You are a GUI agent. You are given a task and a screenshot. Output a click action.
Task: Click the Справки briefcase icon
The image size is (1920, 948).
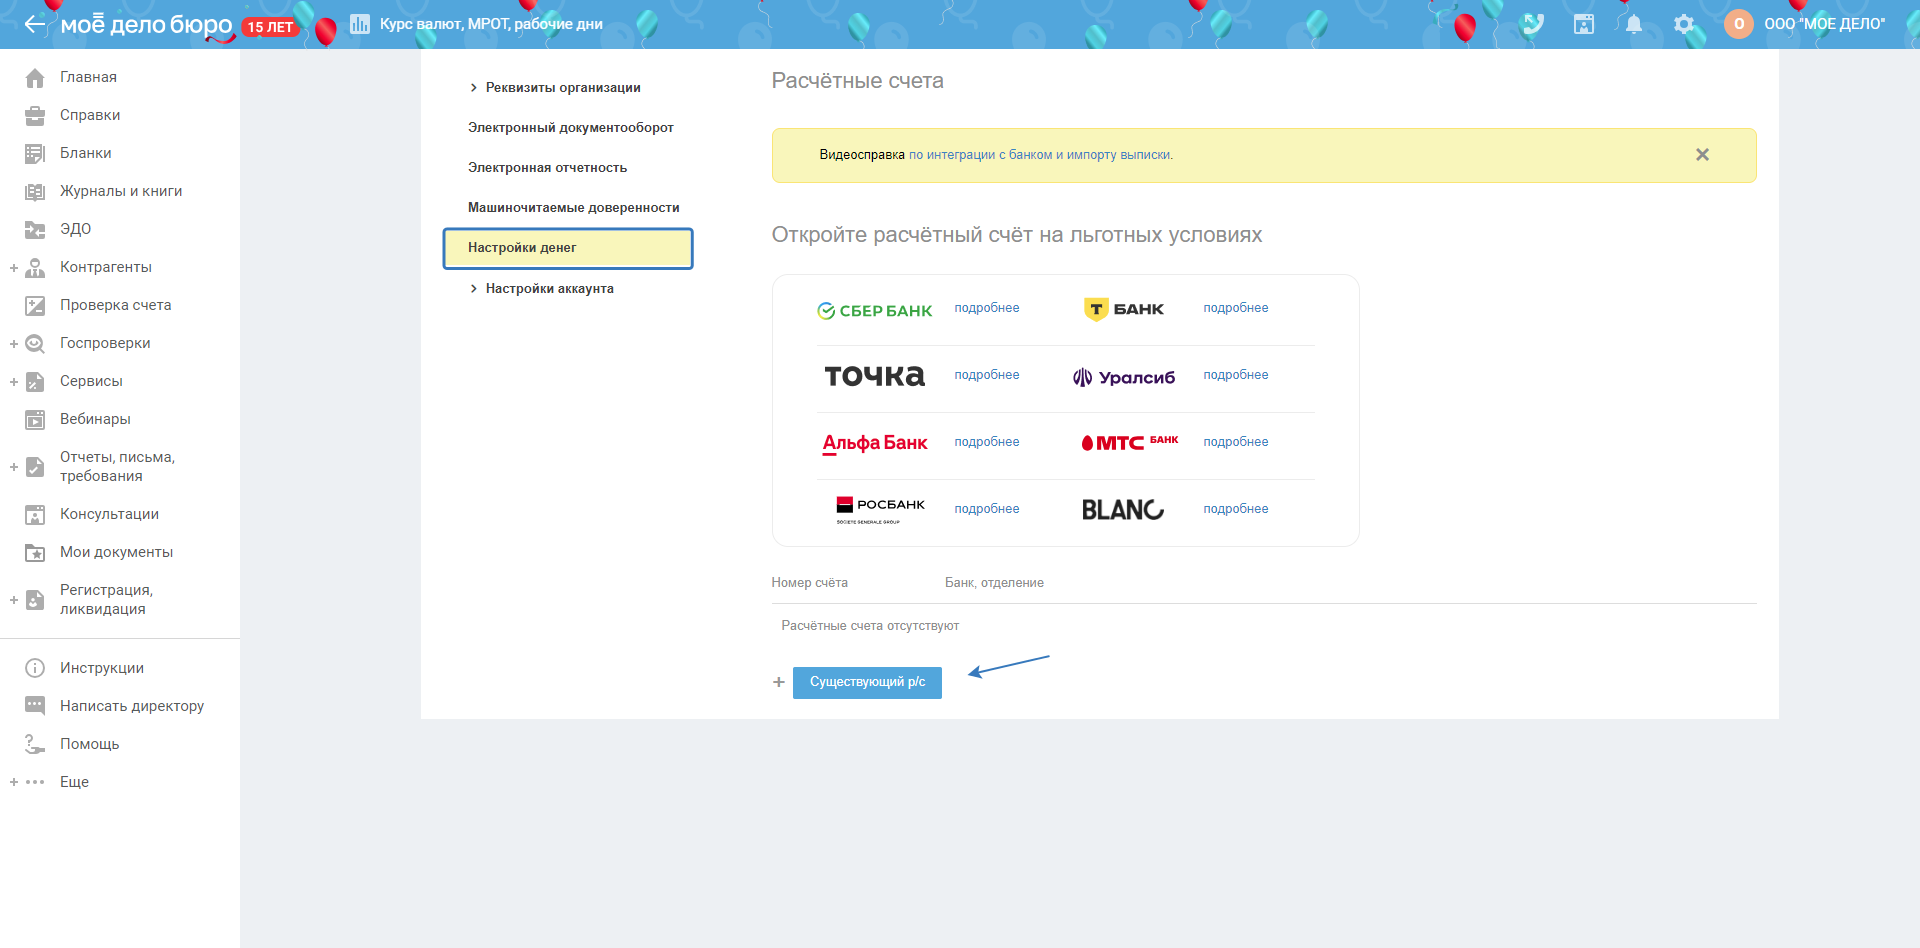tap(35, 115)
